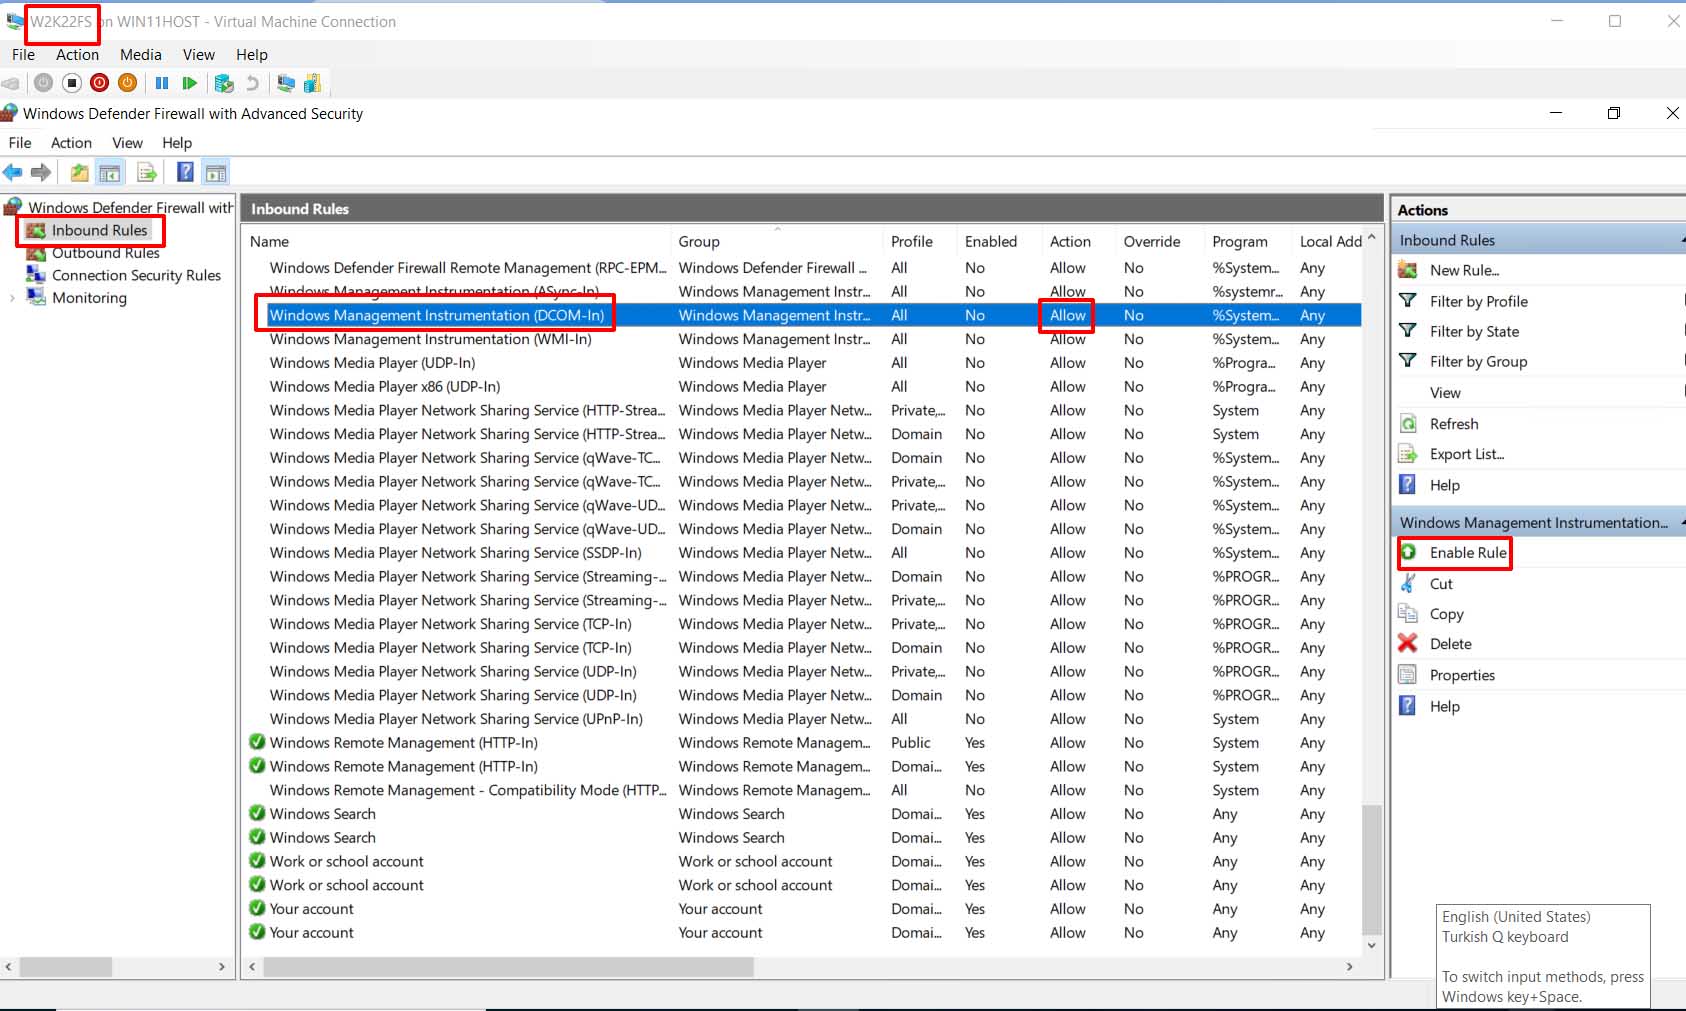Viewport: 1686px width, 1011px height.
Task: Click the blue question mark Help toolbar icon
Action: coord(185,172)
